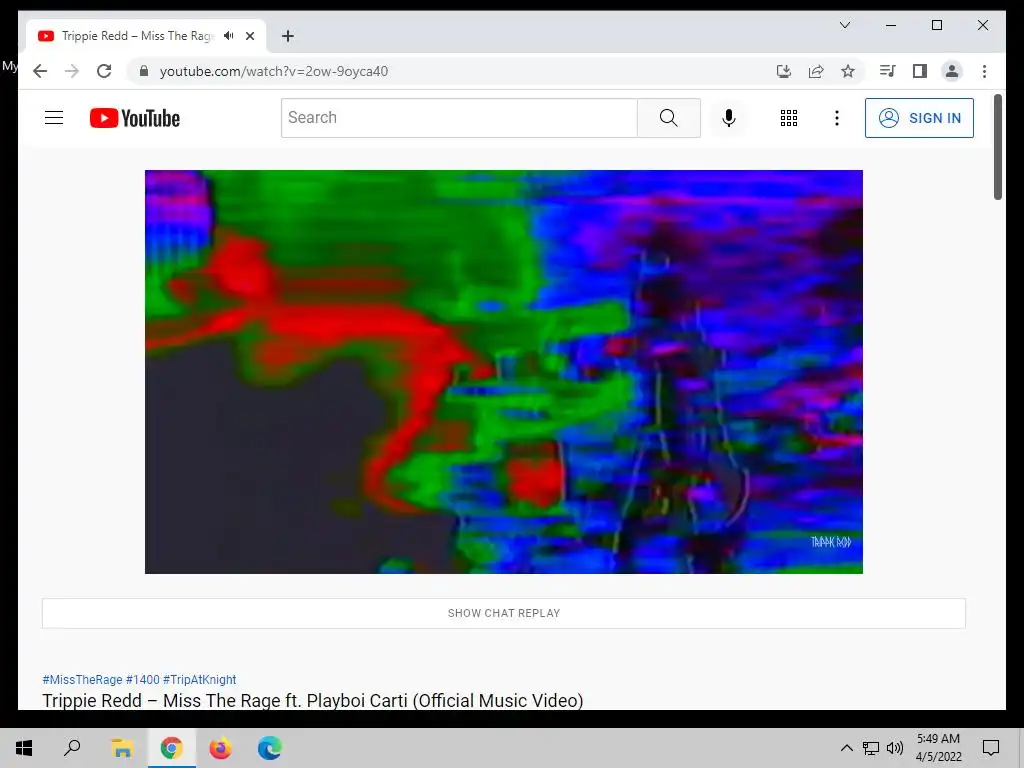Bookmark this tab with star
The image size is (1024, 768).
point(848,71)
